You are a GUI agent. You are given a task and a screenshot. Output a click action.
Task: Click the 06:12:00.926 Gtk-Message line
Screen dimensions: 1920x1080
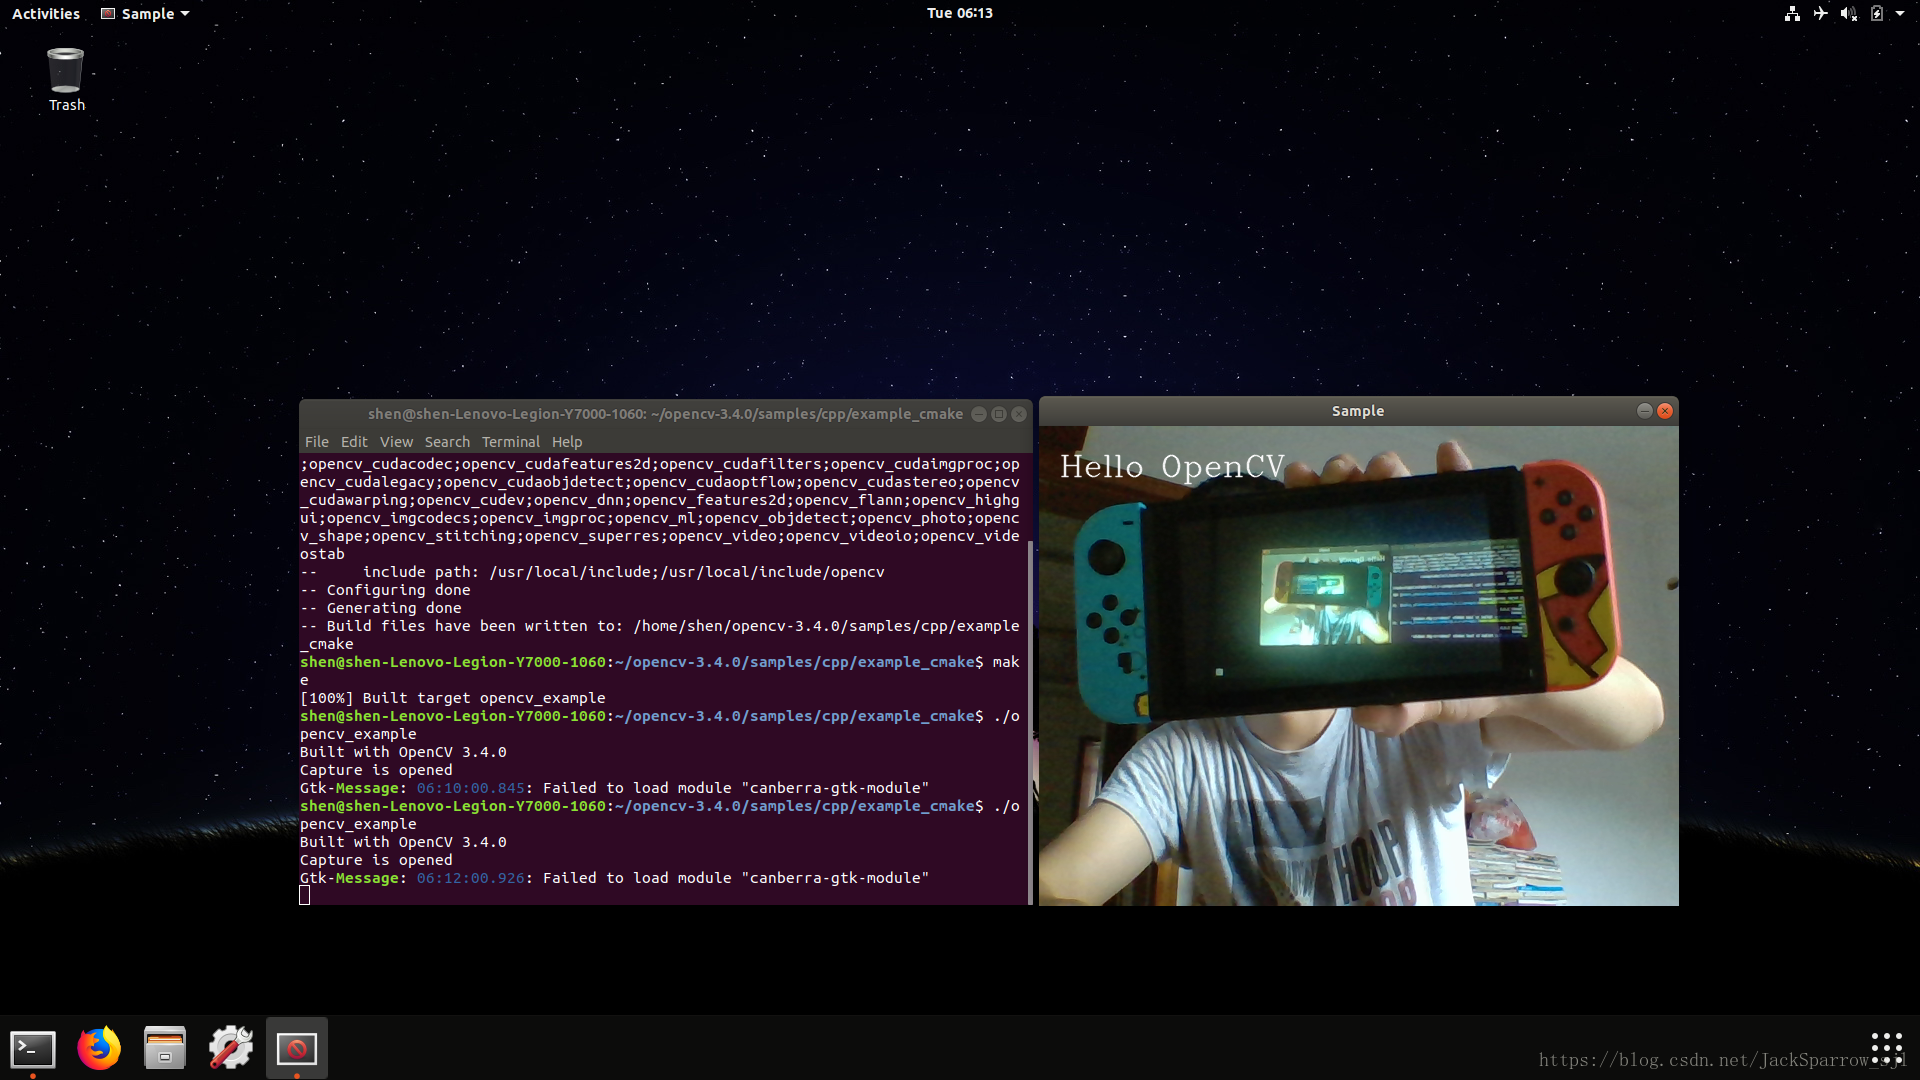[614, 878]
